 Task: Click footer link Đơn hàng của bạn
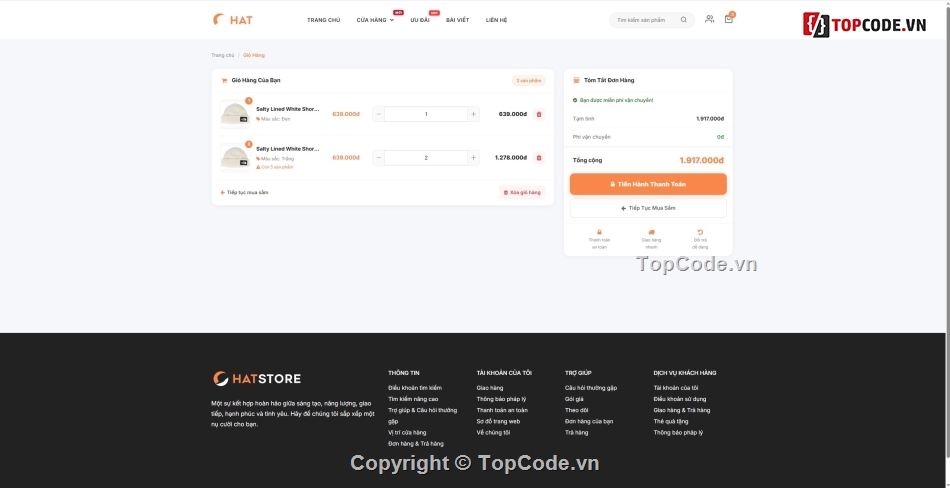(589, 421)
